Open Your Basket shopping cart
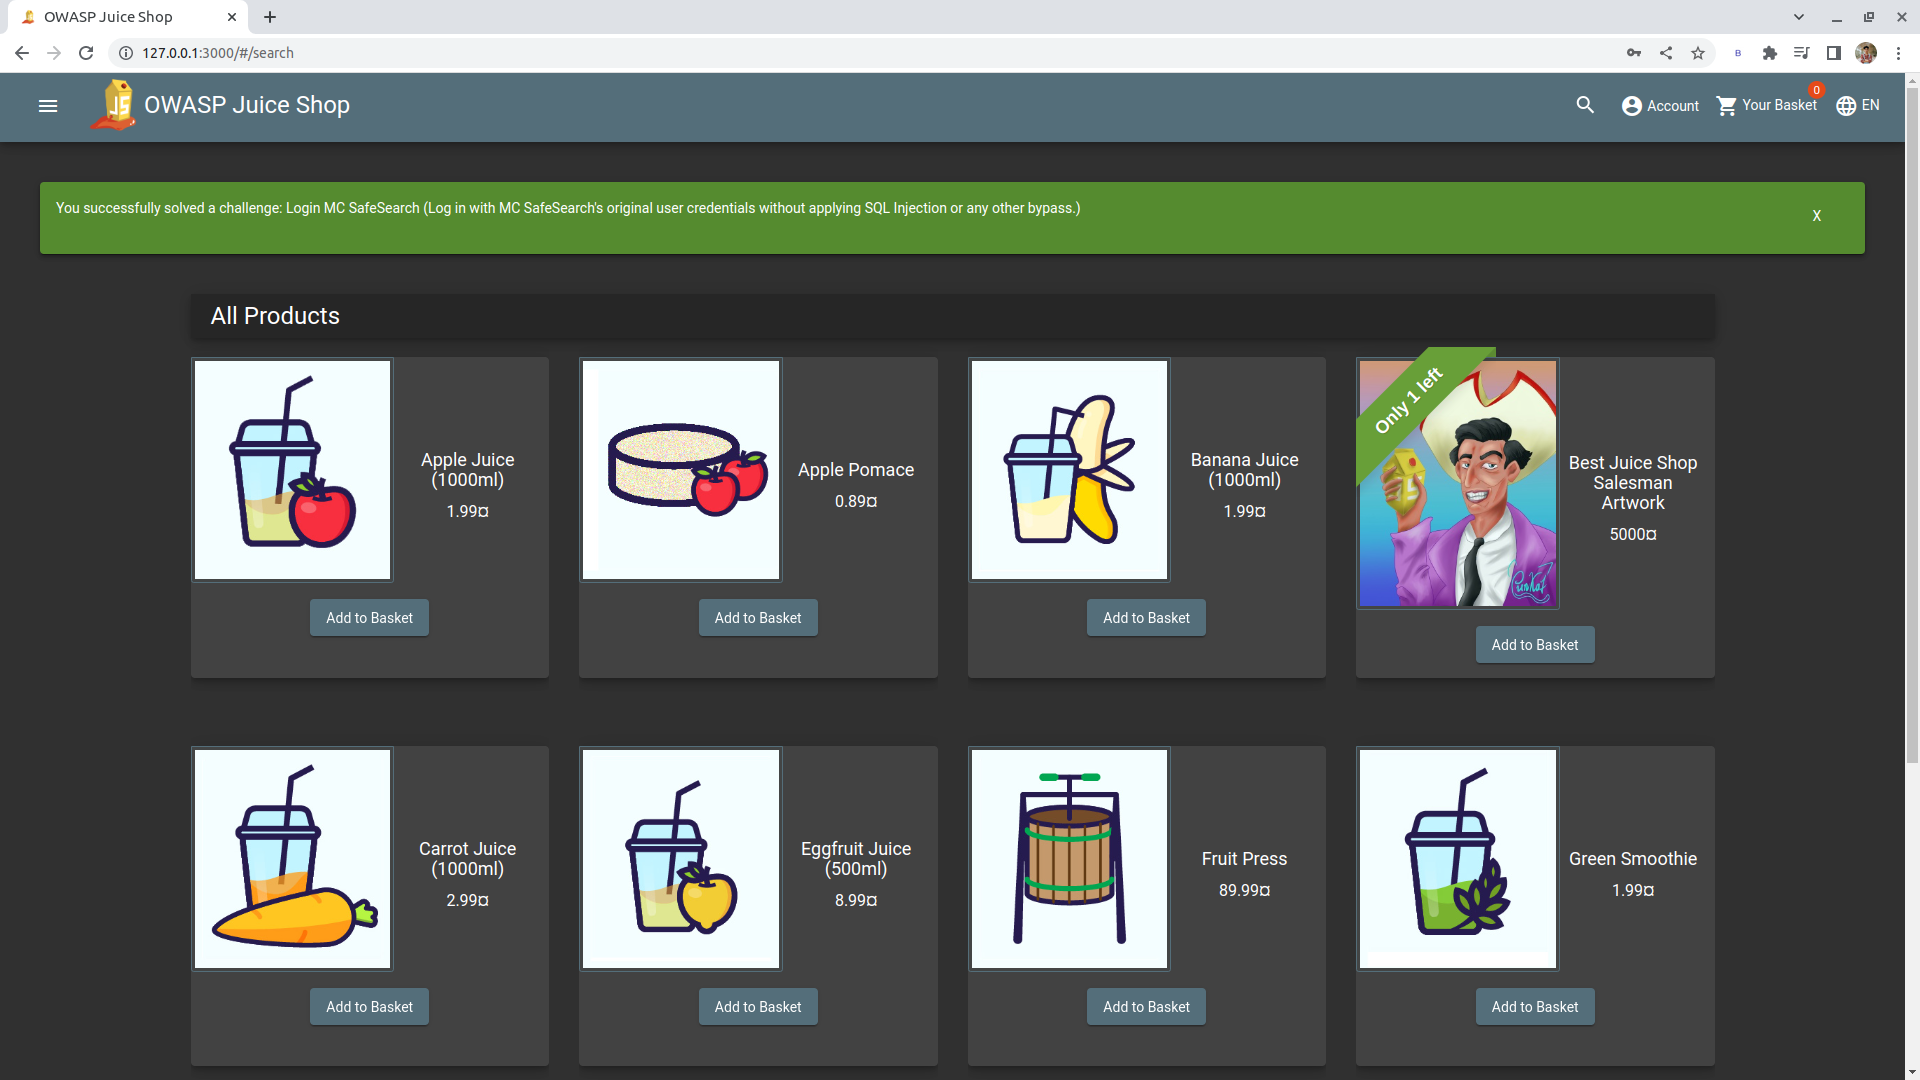This screenshot has height=1080, width=1920. pyautogui.click(x=1767, y=105)
